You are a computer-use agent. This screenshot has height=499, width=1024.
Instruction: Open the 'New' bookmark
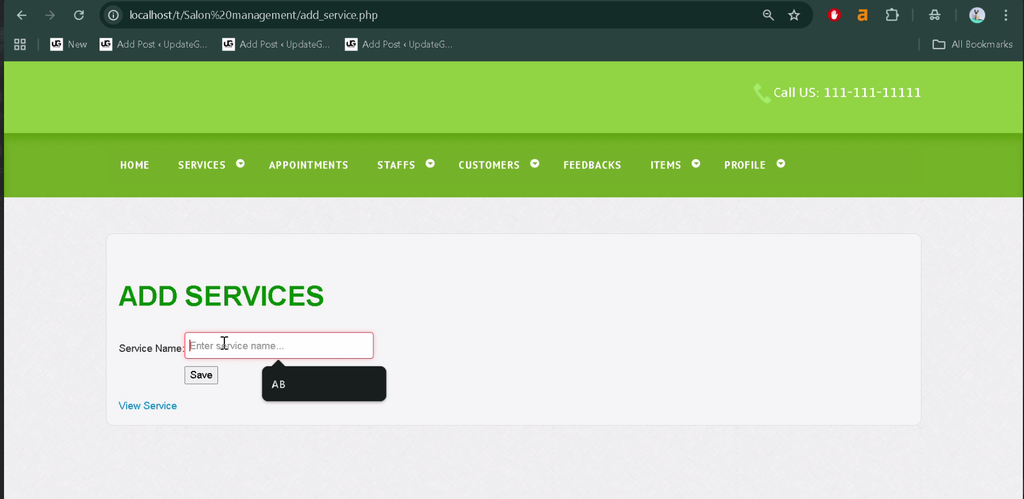[69, 44]
